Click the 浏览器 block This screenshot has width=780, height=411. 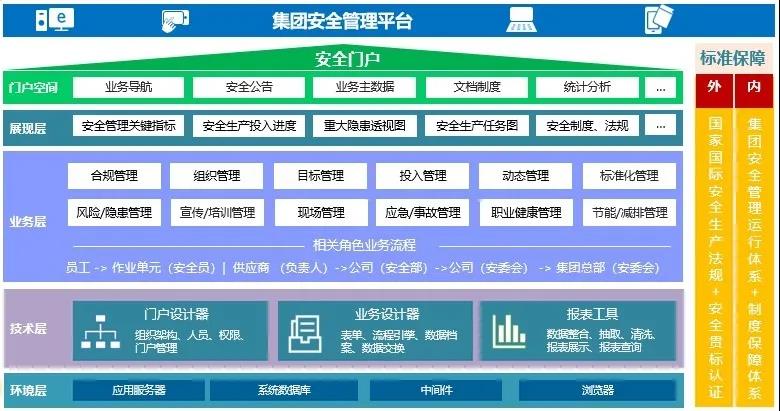click(597, 390)
